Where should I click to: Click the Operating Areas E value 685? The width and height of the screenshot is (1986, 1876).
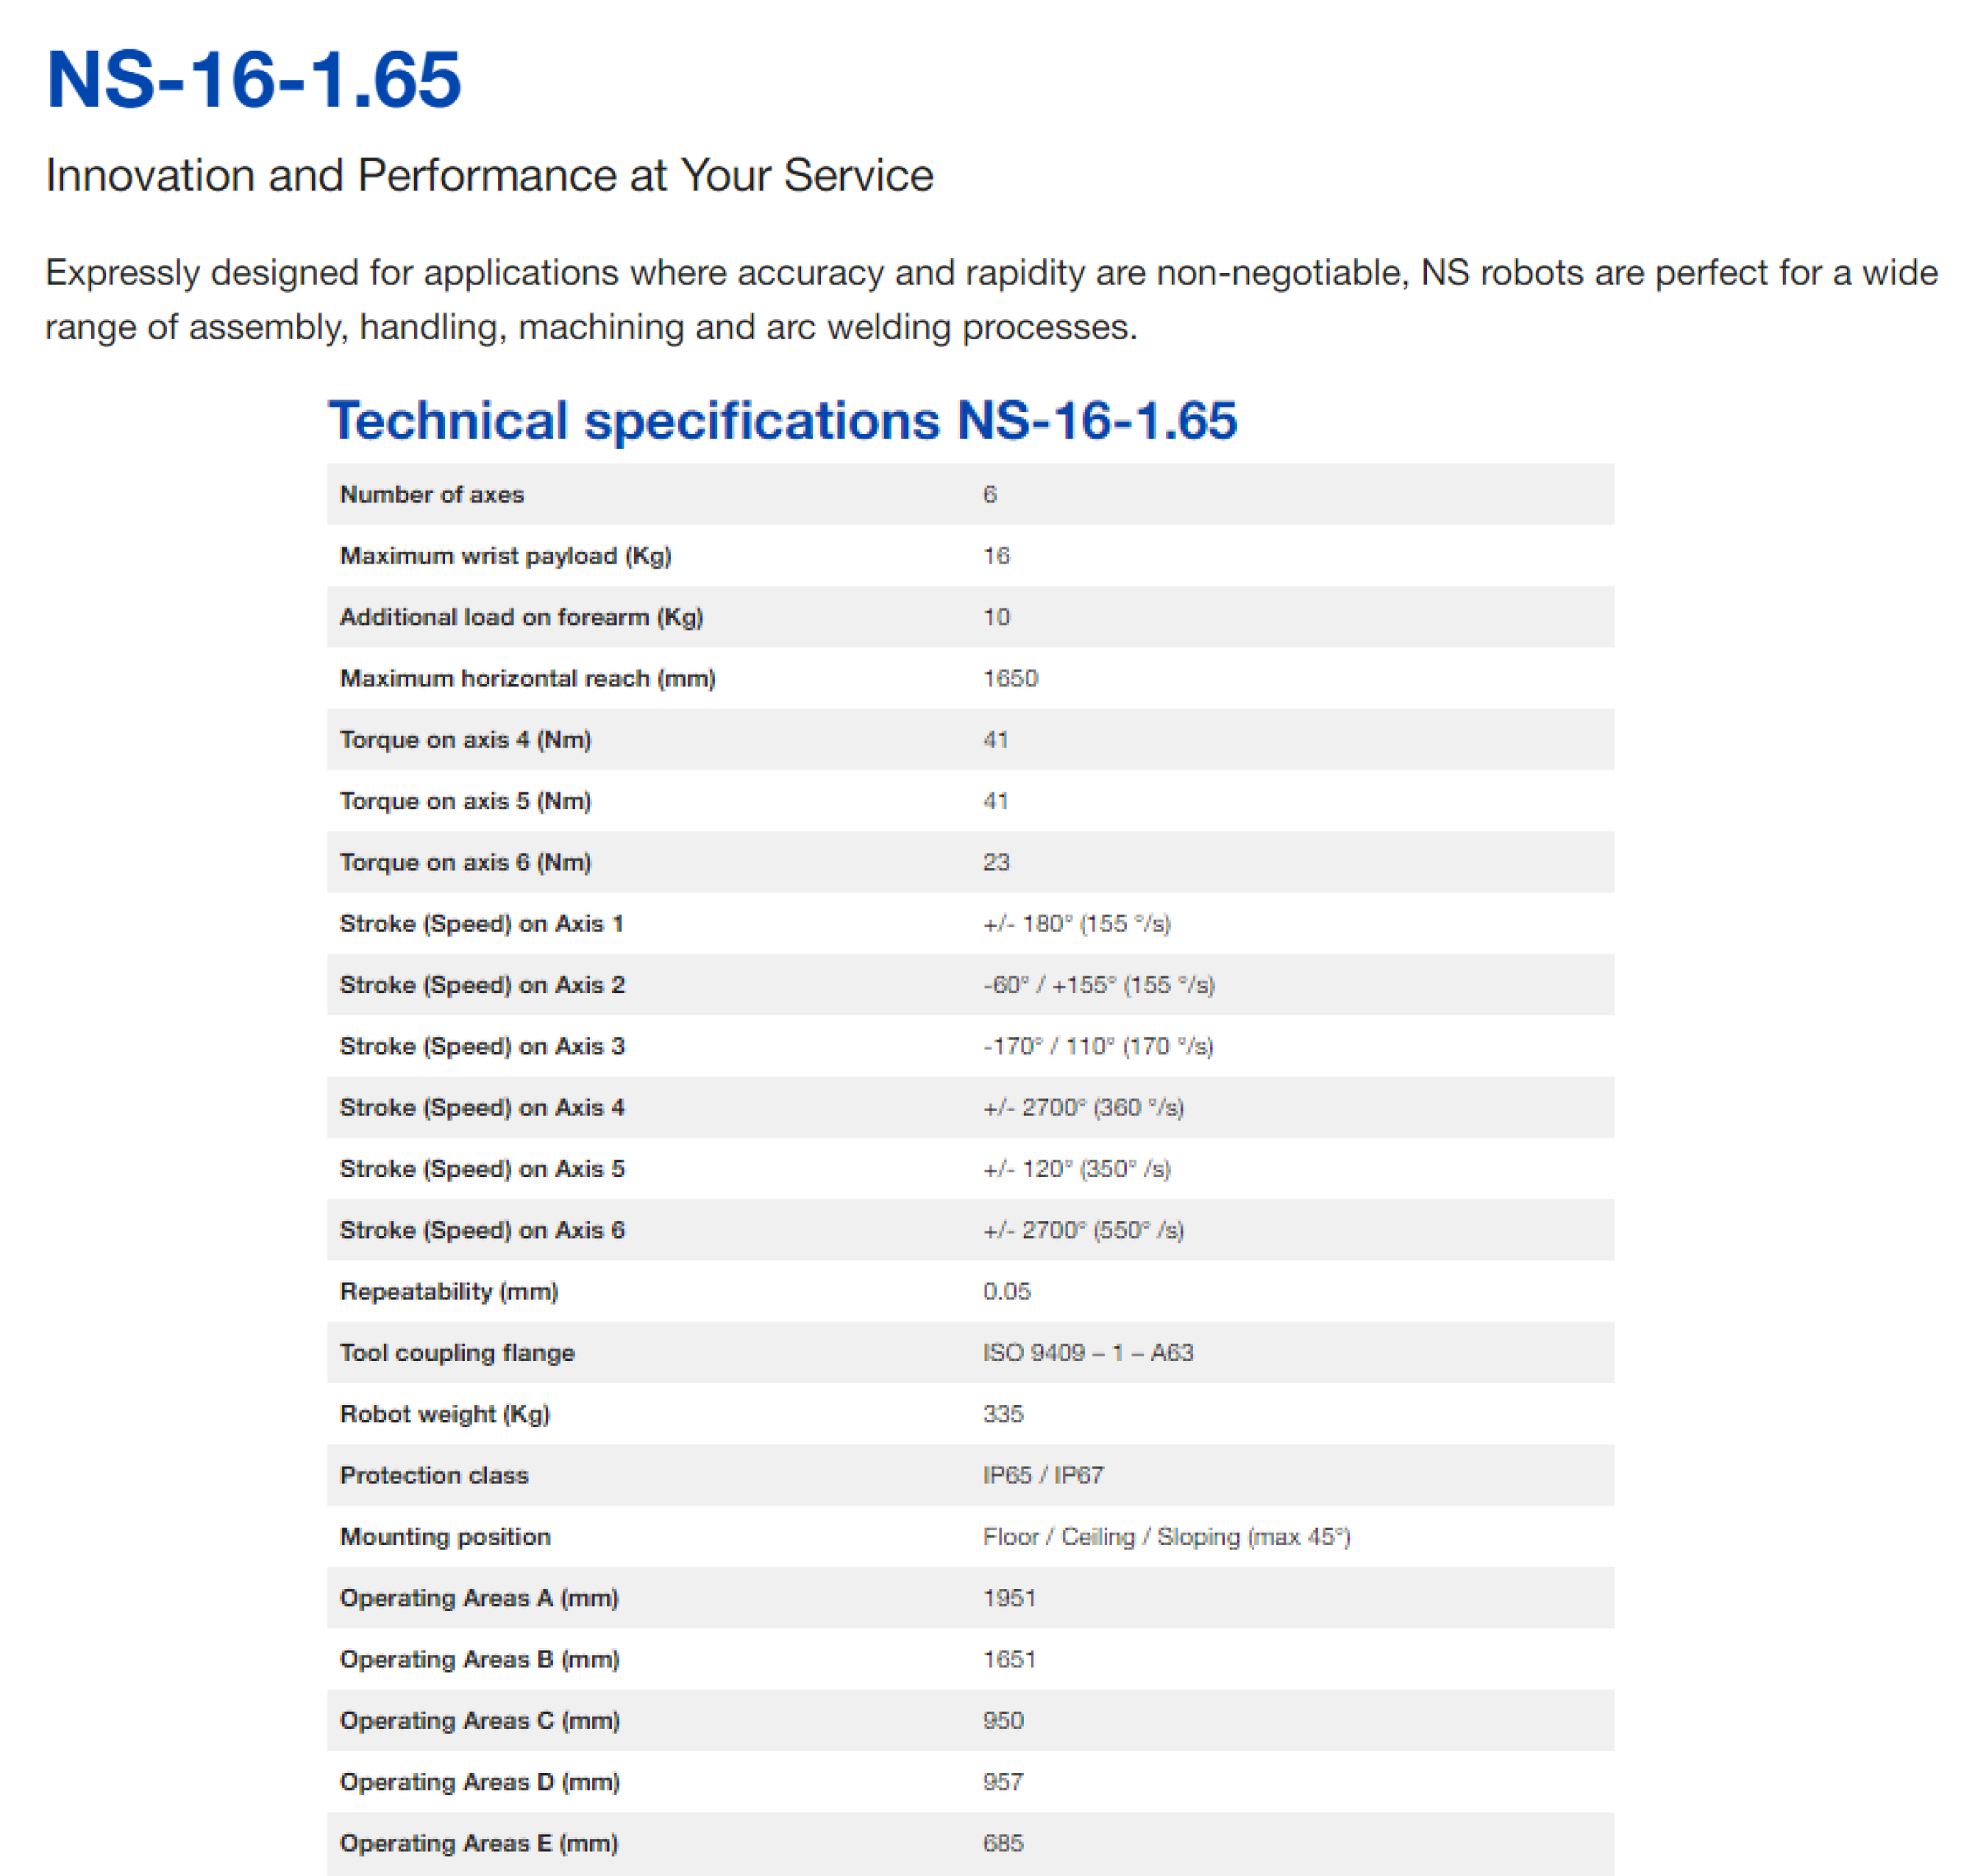[x=1002, y=1843]
